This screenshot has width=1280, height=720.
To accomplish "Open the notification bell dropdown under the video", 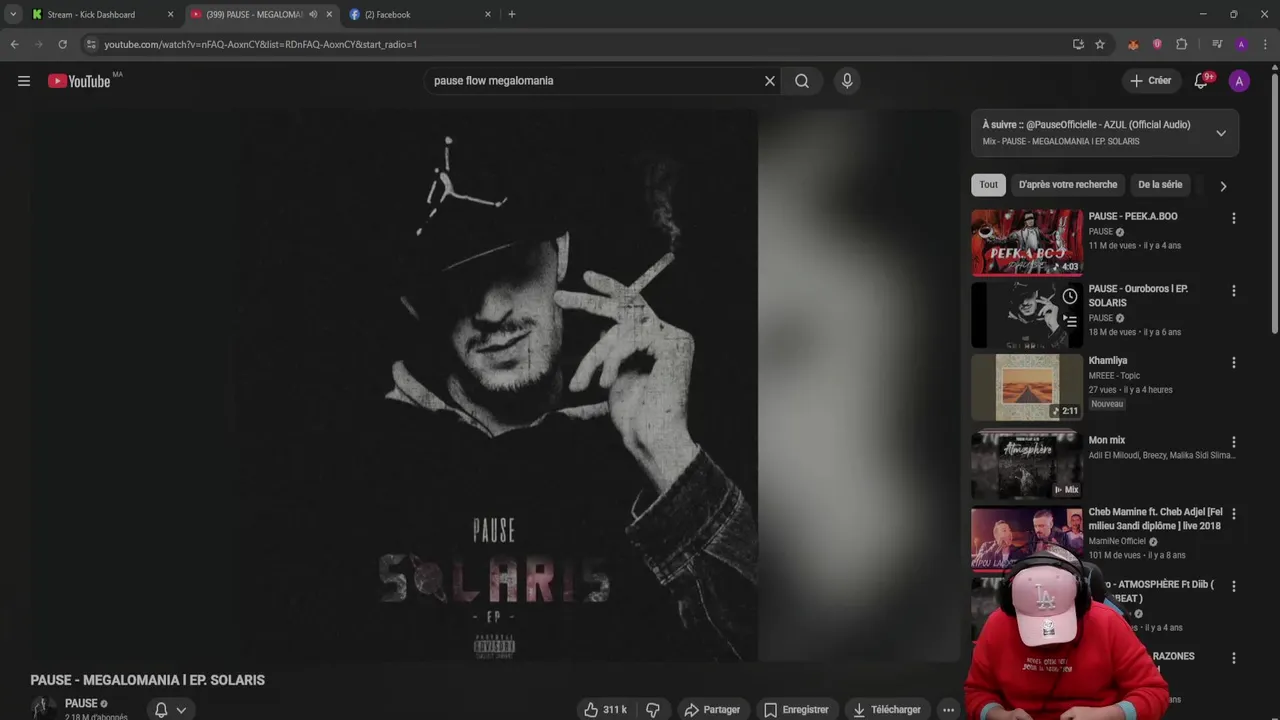I will 170,710.
